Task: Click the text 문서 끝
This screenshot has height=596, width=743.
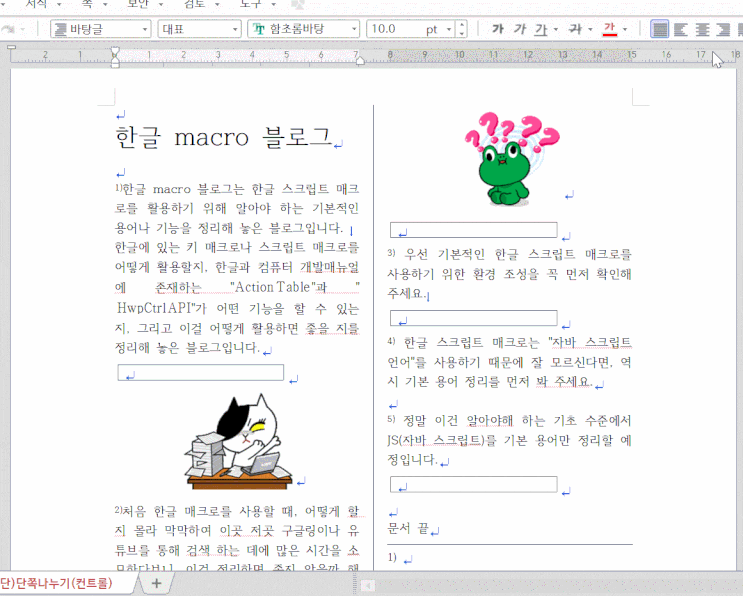Action: tap(408, 528)
